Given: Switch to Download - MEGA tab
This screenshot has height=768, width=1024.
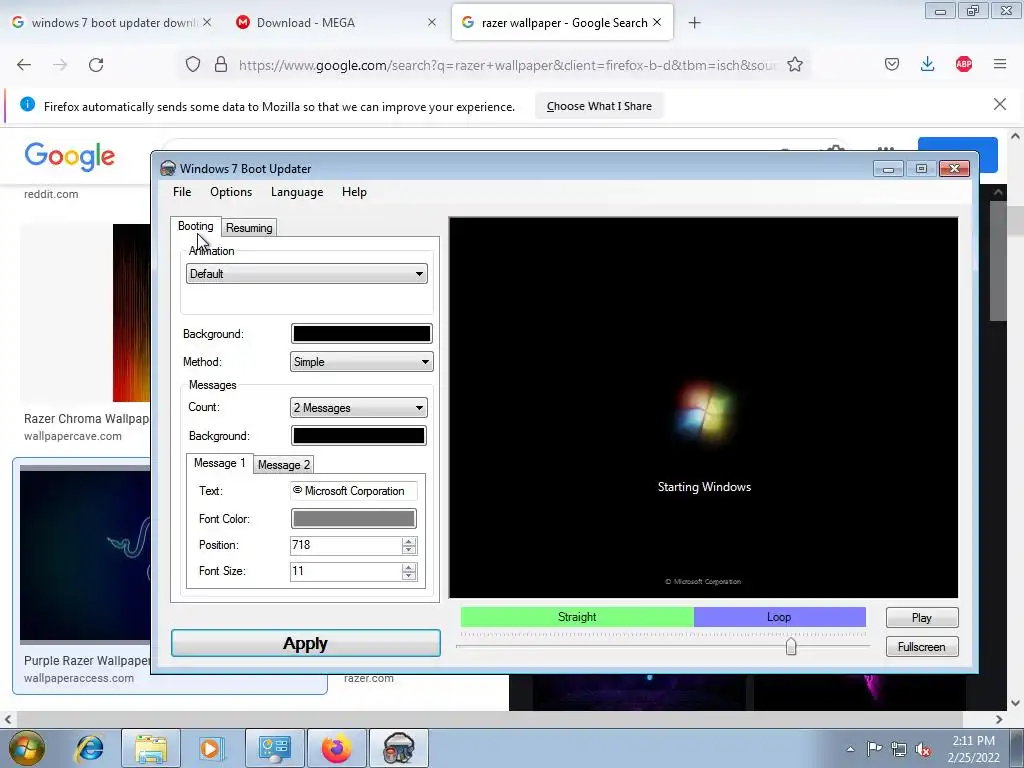Looking at the screenshot, I should [x=336, y=23].
